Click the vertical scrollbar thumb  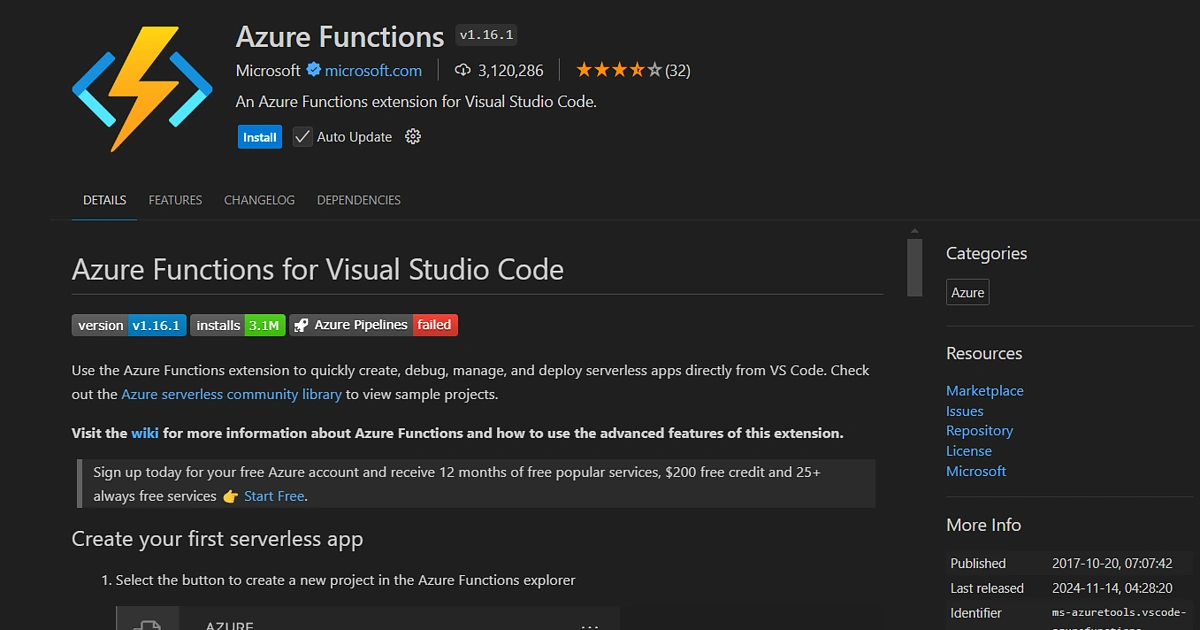click(x=914, y=268)
